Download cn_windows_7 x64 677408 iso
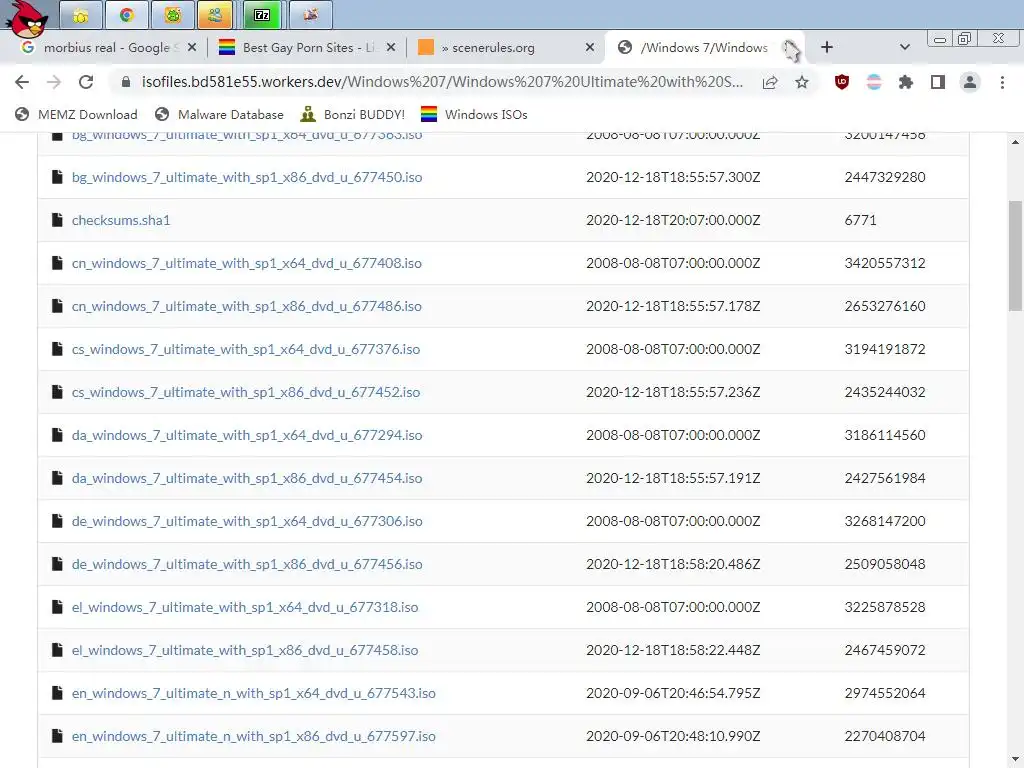 (247, 263)
